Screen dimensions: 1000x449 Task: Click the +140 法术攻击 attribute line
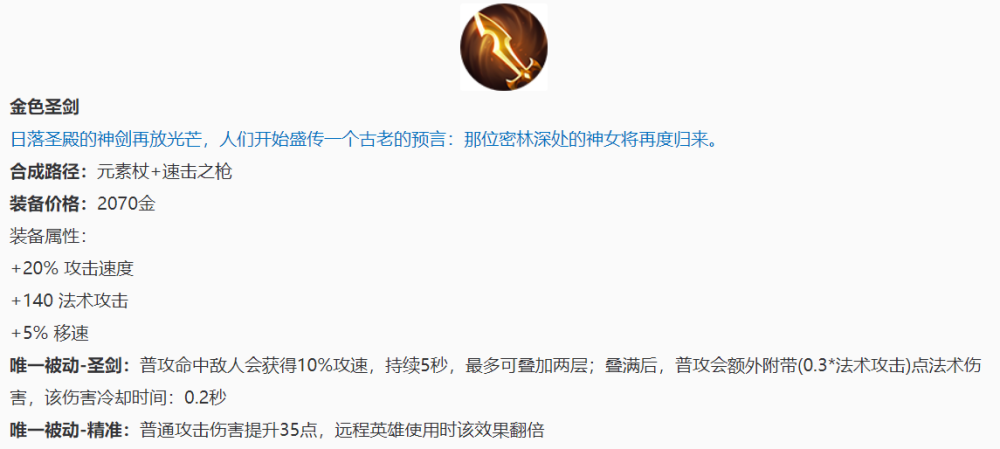(70, 301)
